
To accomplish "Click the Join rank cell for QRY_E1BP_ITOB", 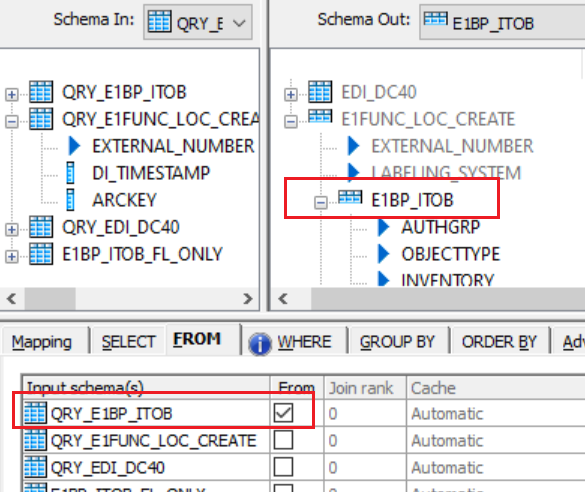I will (x=365, y=413).
